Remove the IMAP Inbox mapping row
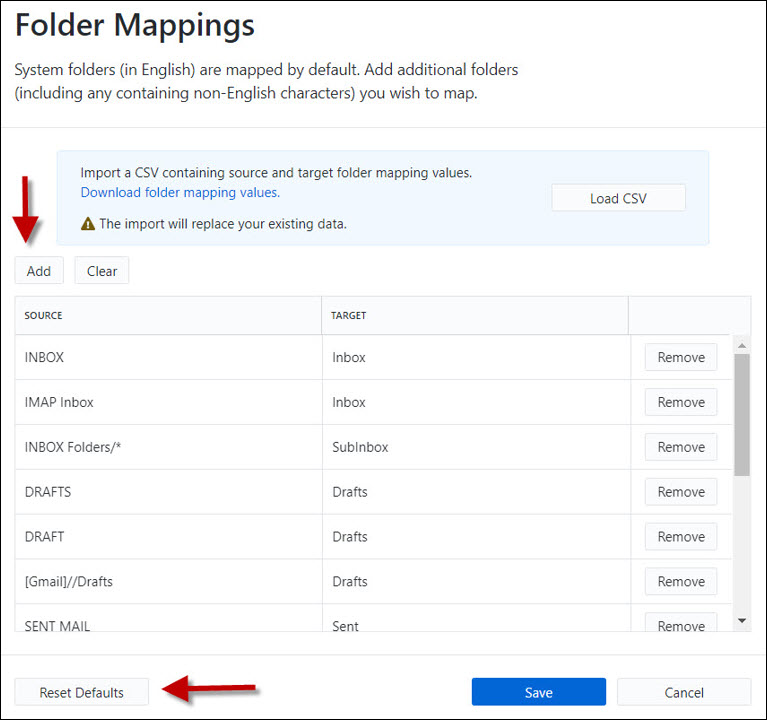Image resolution: width=767 pixels, height=720 pixels. click(x=681, y=402)
